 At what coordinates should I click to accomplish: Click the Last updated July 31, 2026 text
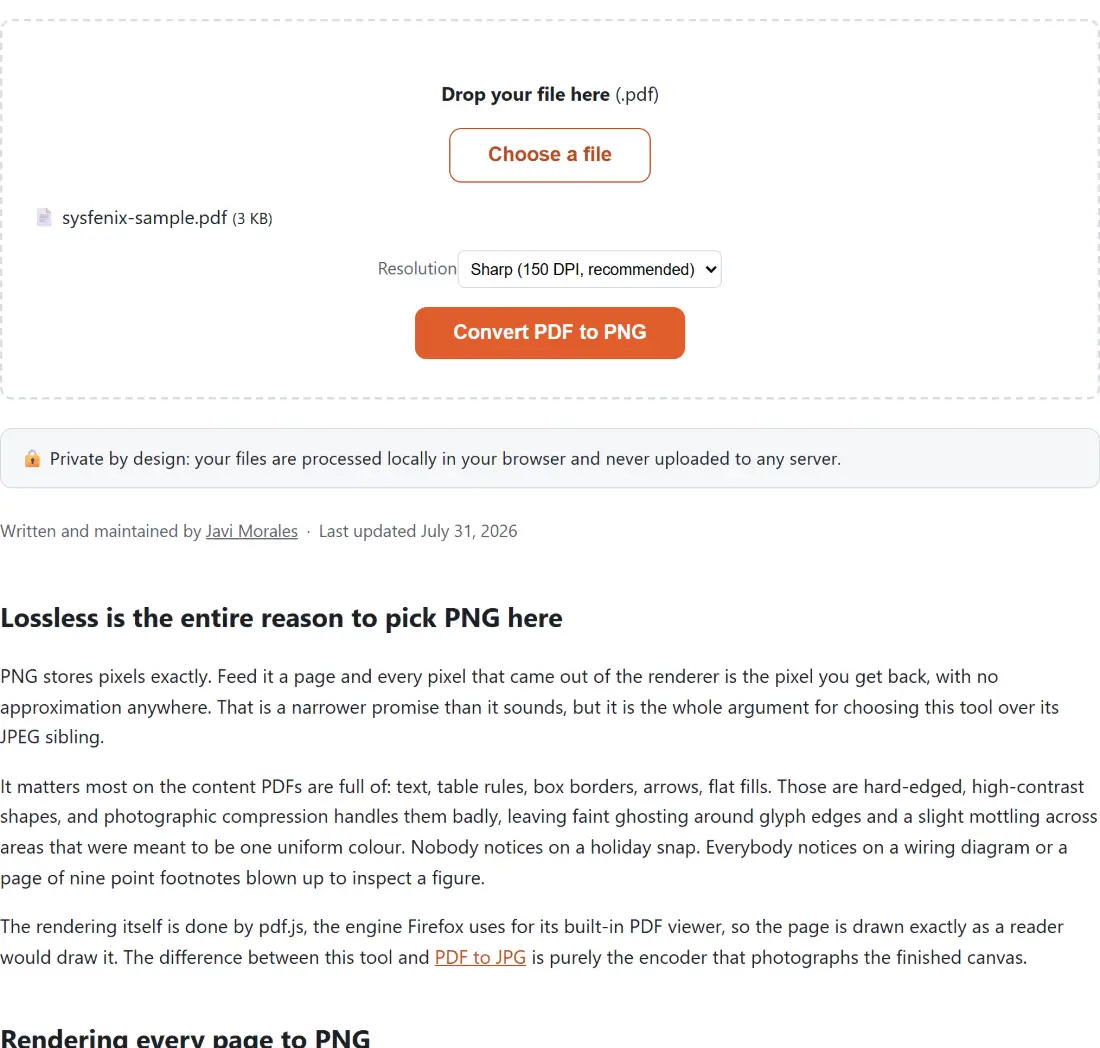tap(418, 531)
